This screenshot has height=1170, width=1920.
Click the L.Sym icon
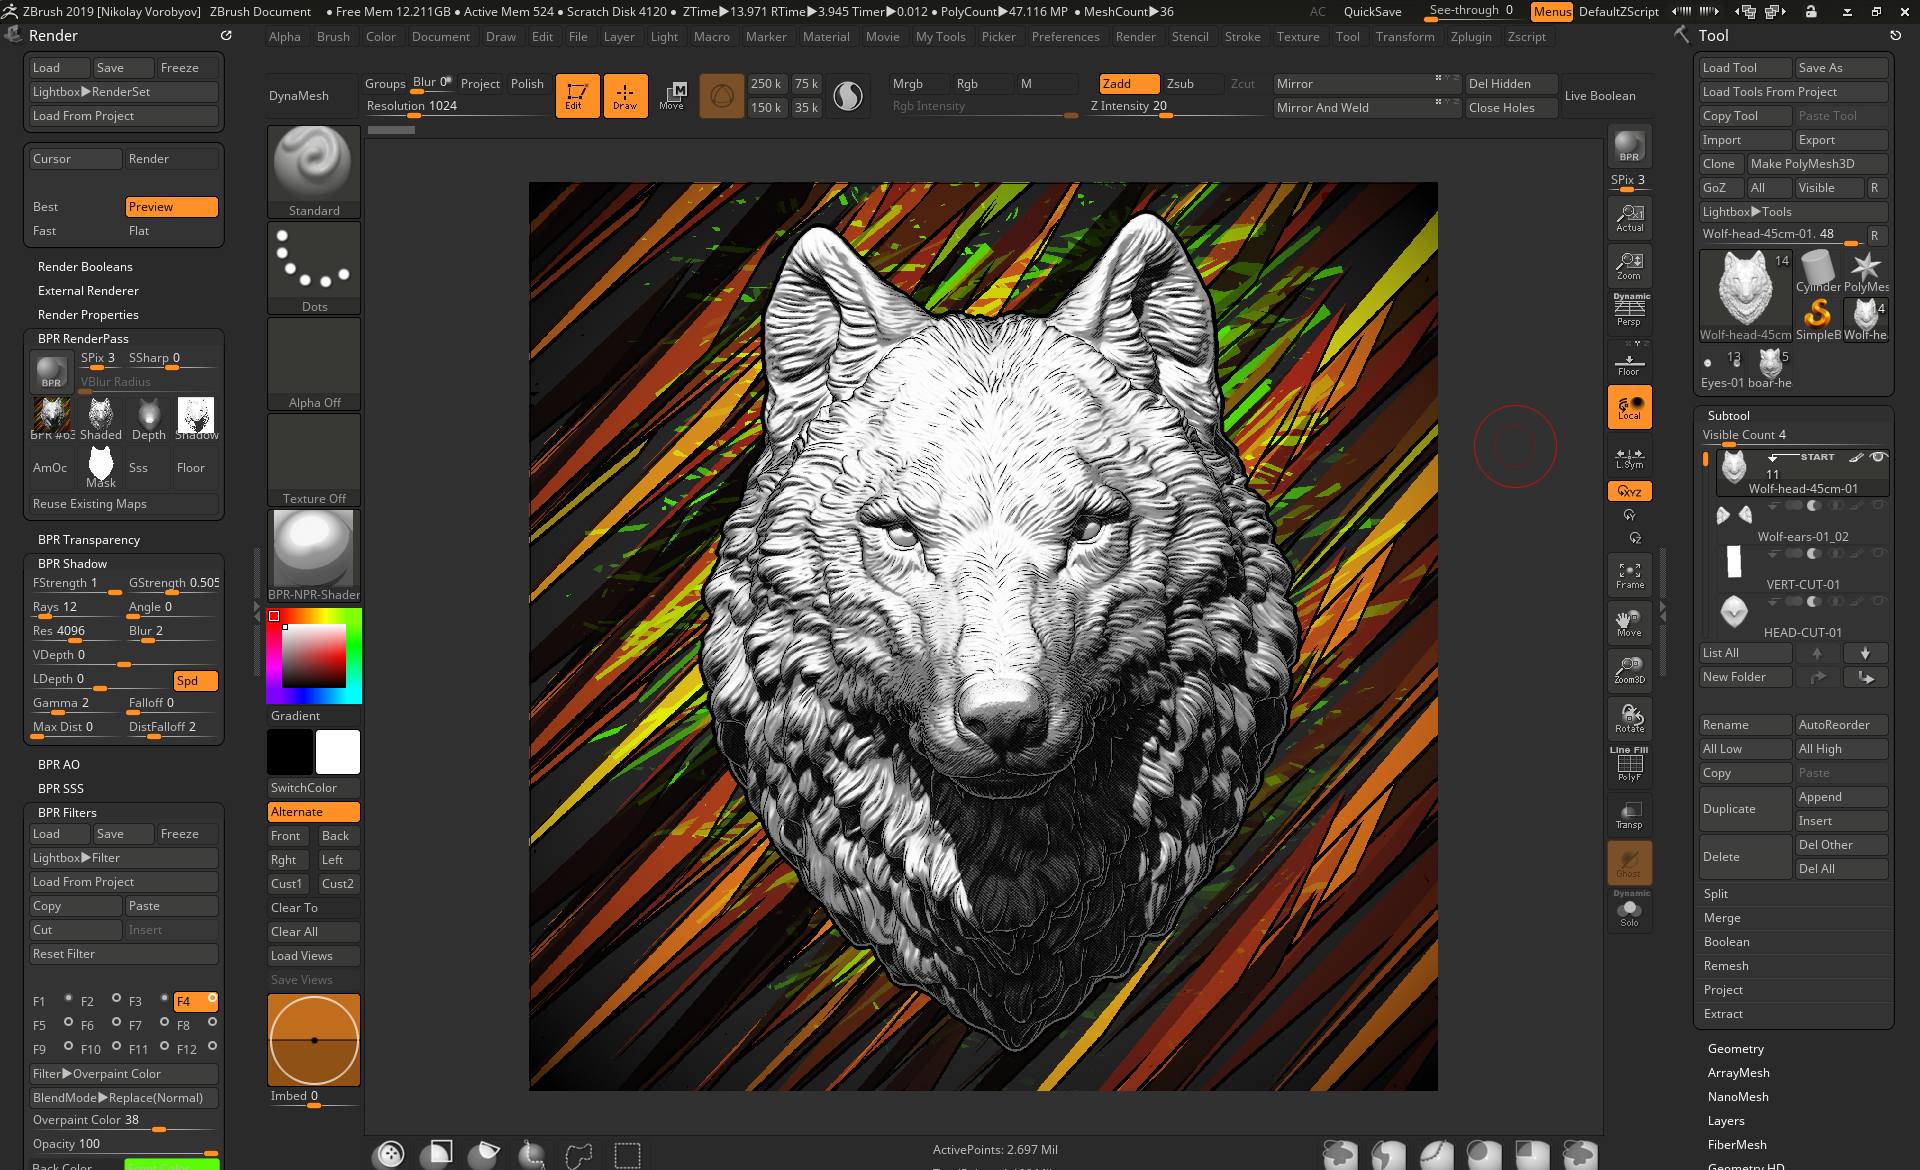pos(1629,458)
